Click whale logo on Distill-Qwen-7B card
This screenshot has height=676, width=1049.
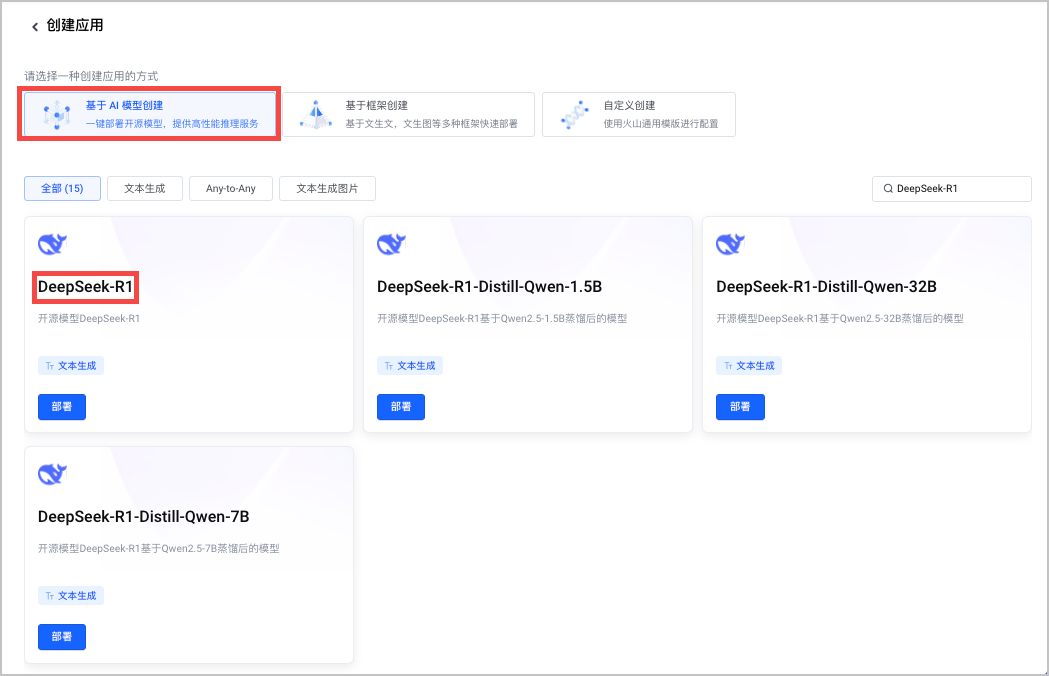[52, 475]
